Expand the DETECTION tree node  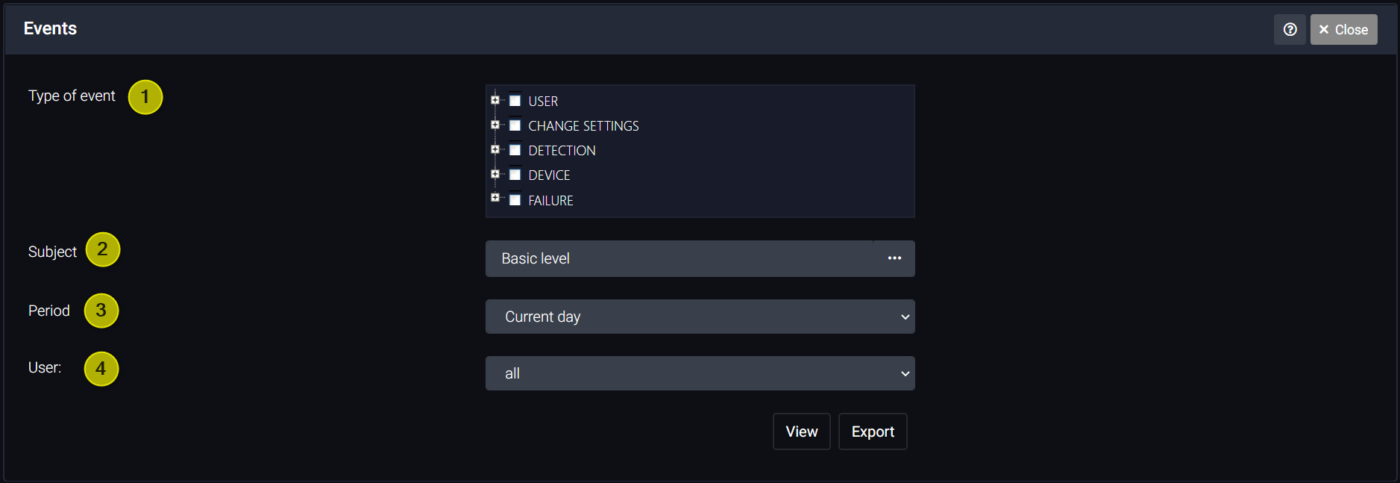coord(495,149)
